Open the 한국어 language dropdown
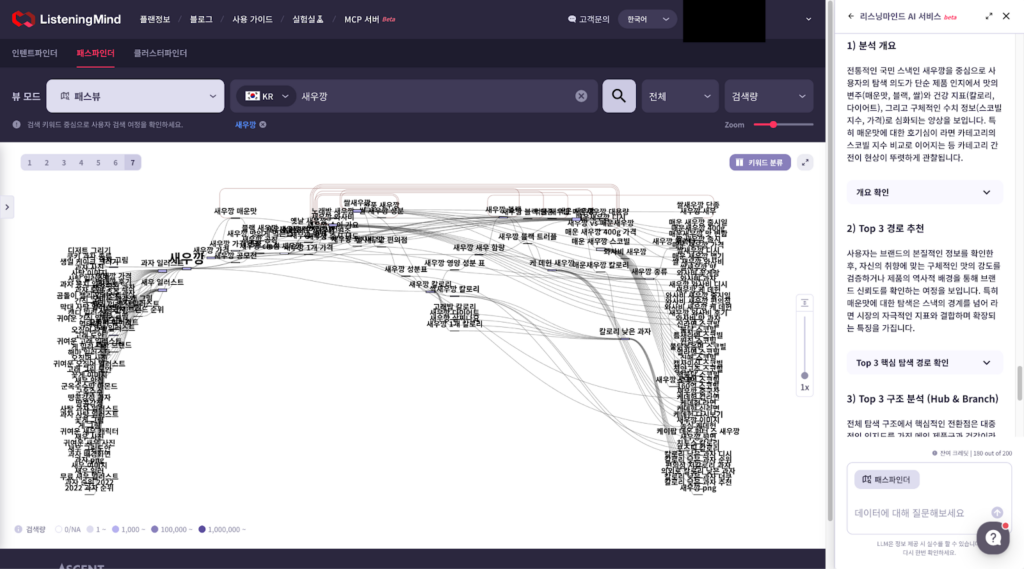This screenshot has height=569, width=1024. point(646,19)
